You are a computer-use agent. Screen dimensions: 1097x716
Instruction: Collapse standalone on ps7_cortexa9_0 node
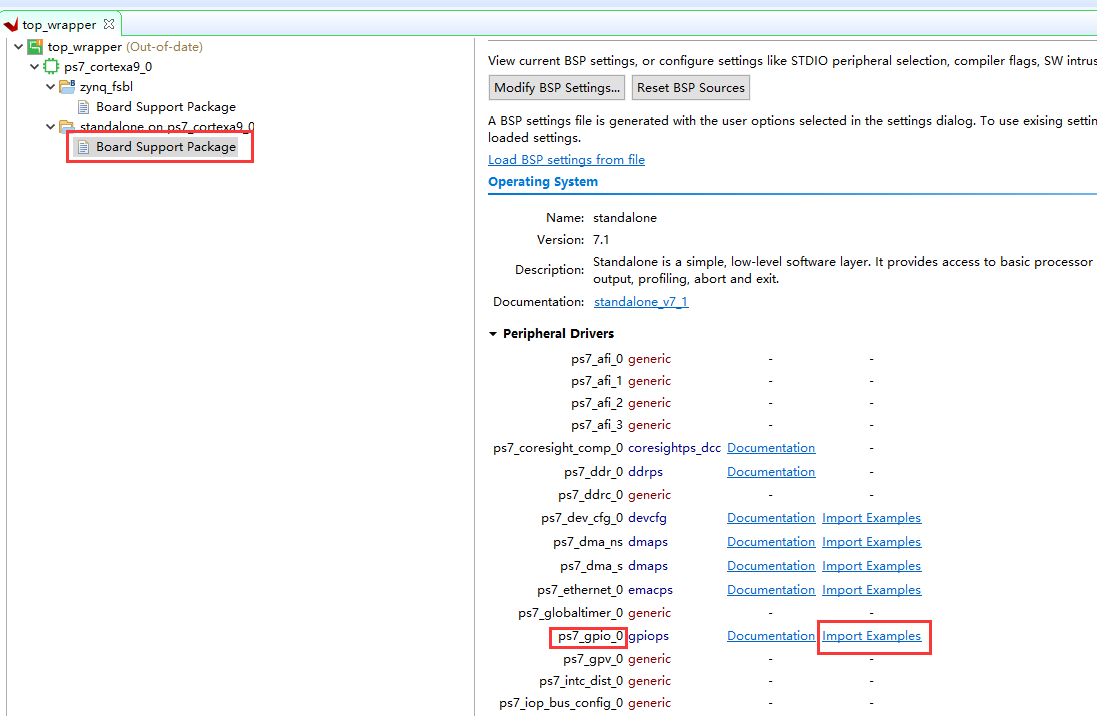tap(50, 127)
